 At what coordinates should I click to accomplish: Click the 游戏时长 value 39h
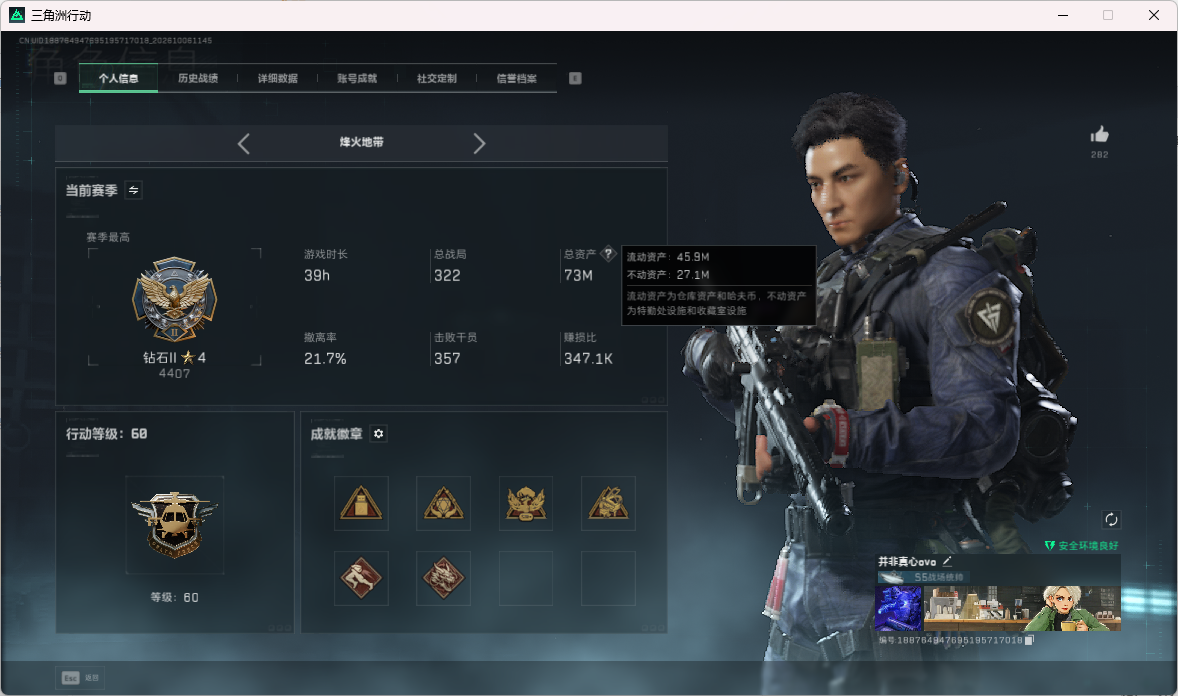tap(317, 276)
